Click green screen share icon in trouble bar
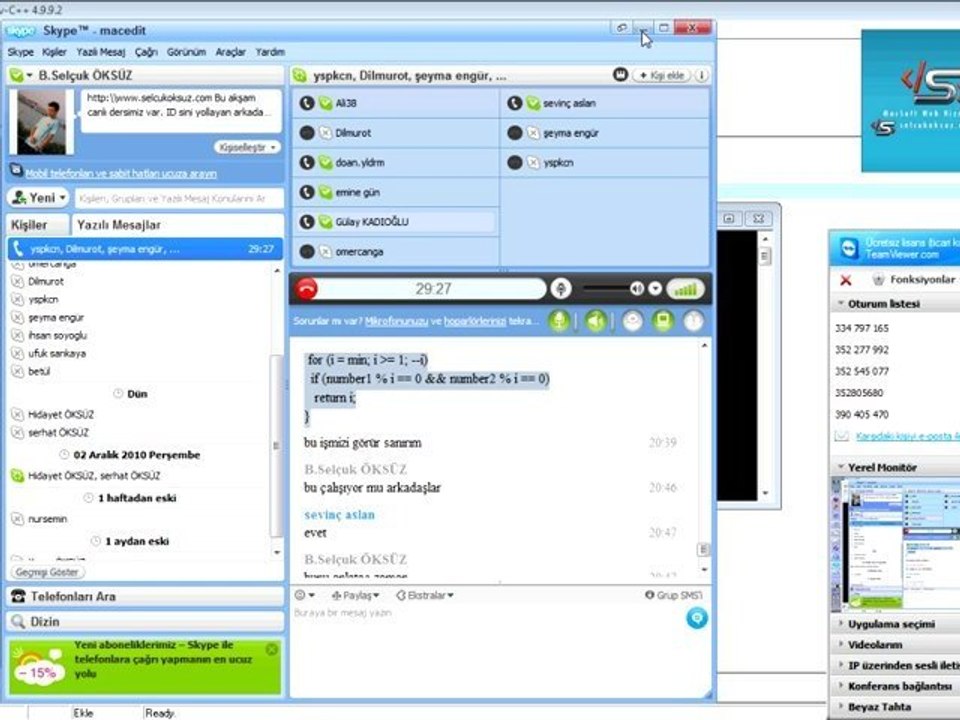 (x=662, y=321)
